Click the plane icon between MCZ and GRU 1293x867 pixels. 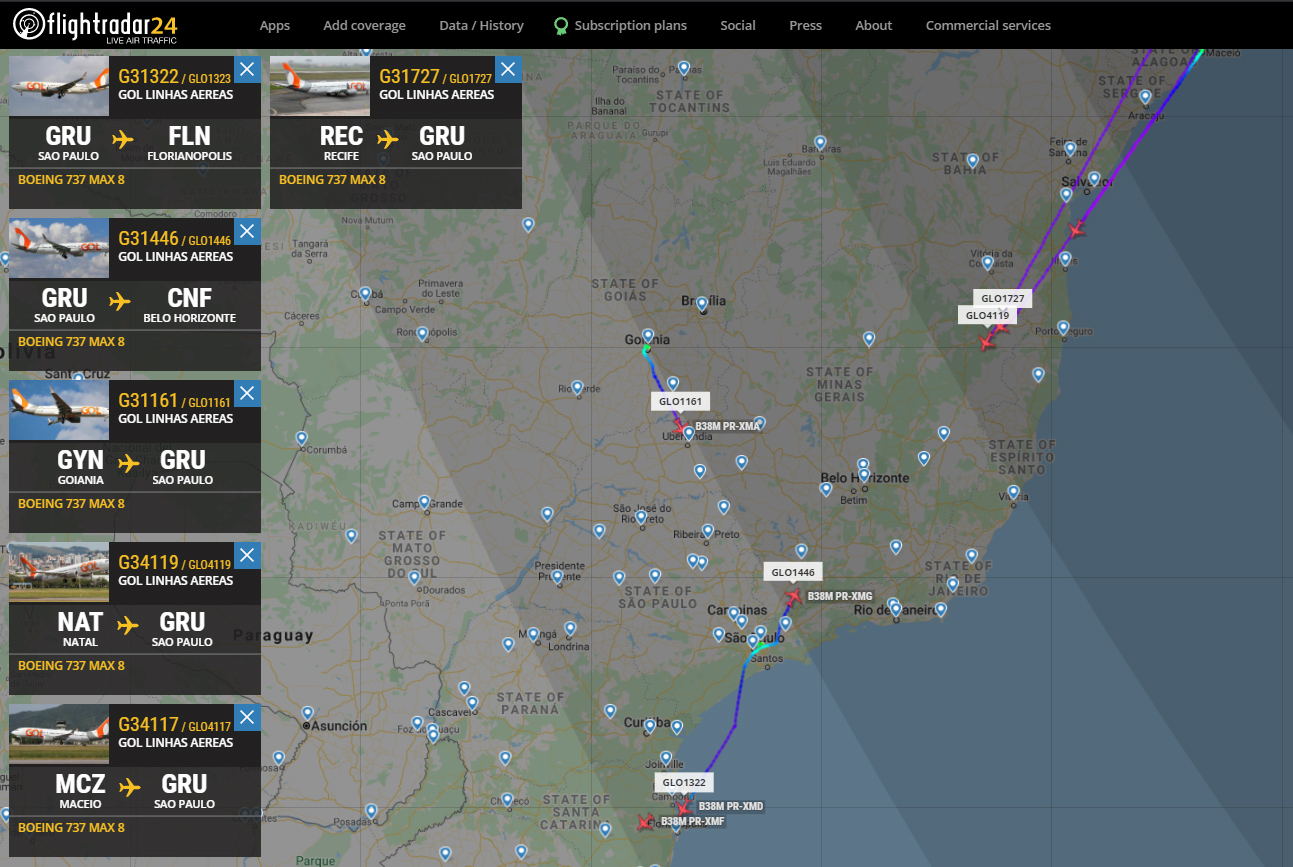click(x=130, y=787)
